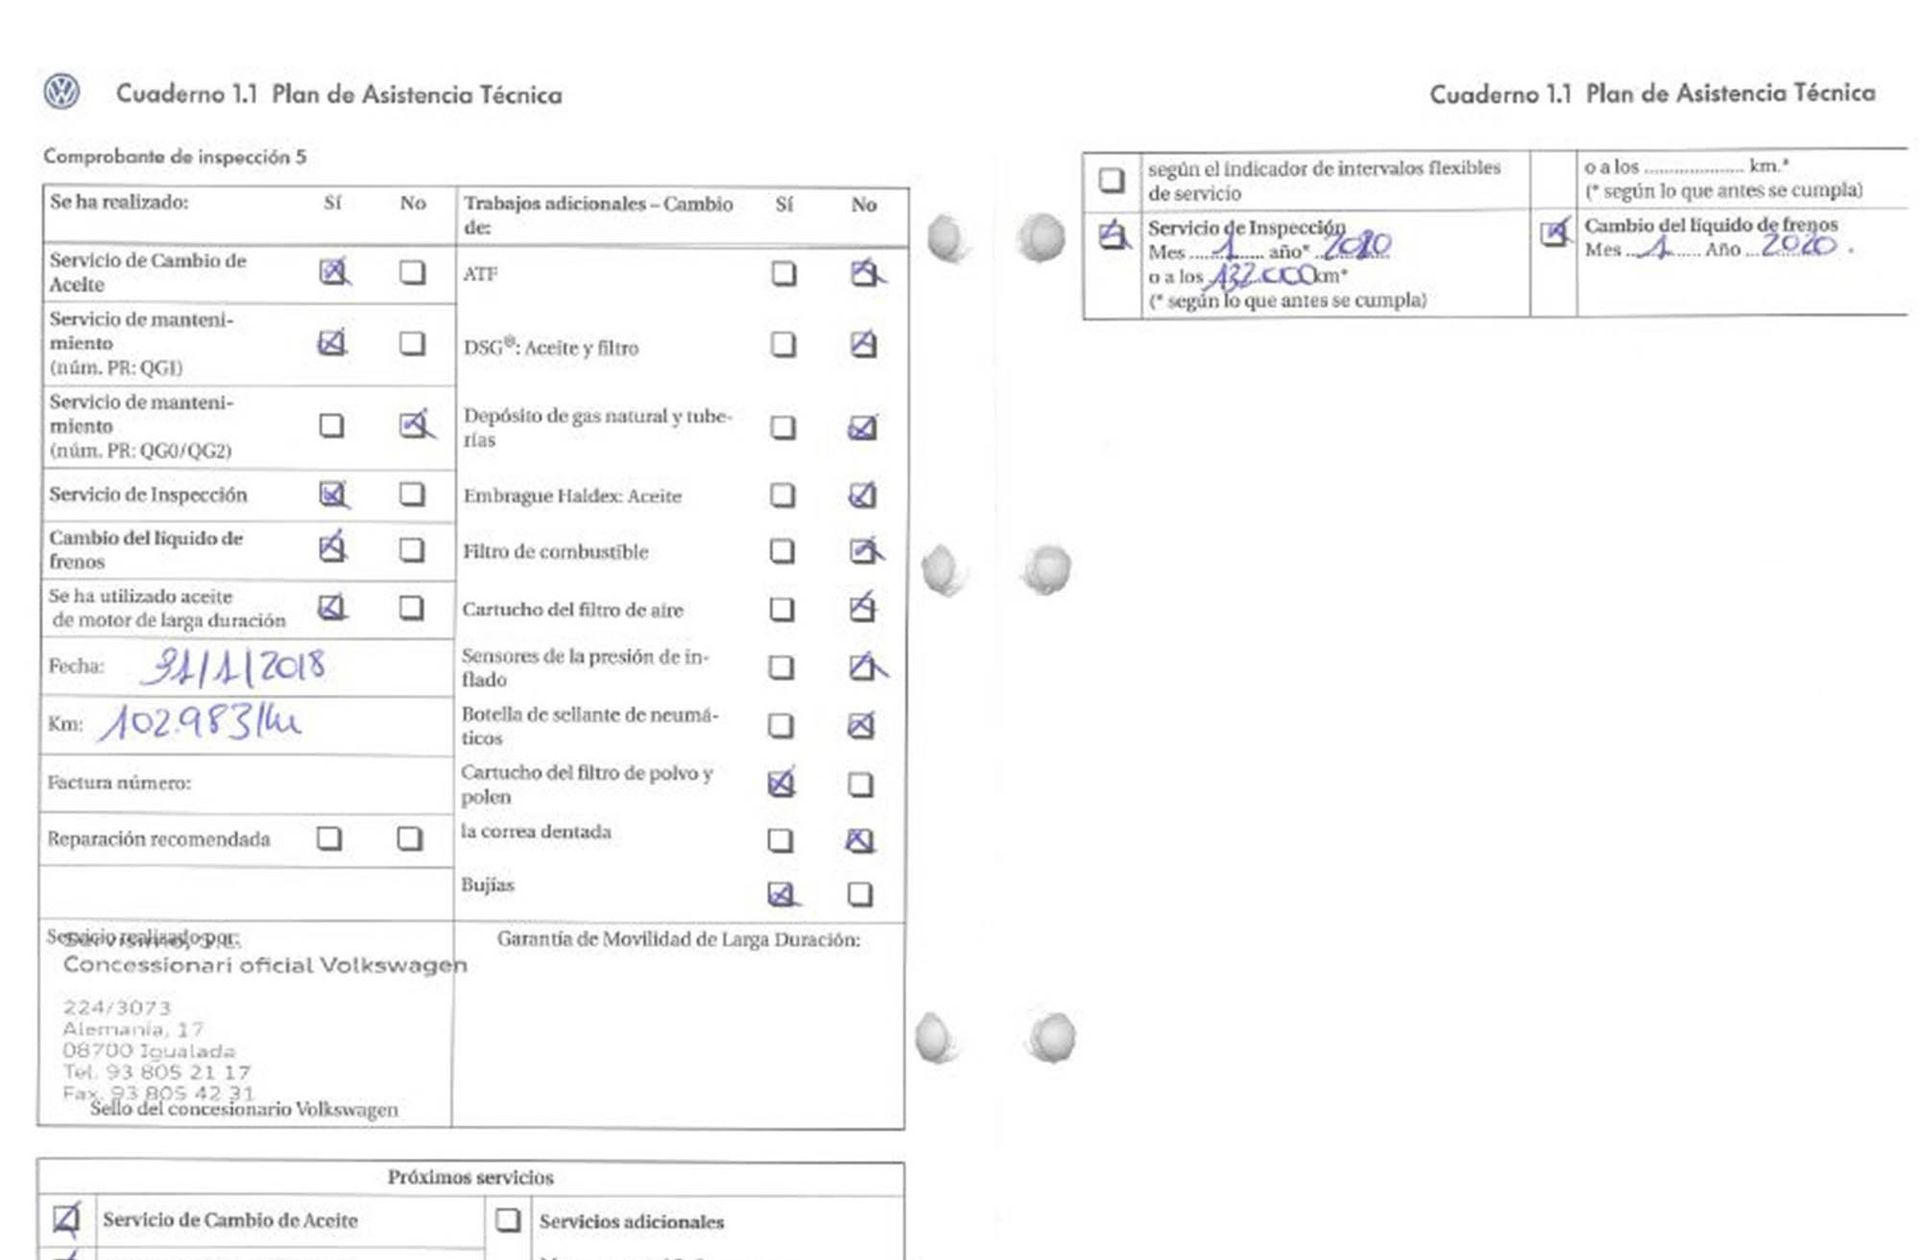Mark No for la correa dentada
The image size is (1920, 1260).
(860, 840)
